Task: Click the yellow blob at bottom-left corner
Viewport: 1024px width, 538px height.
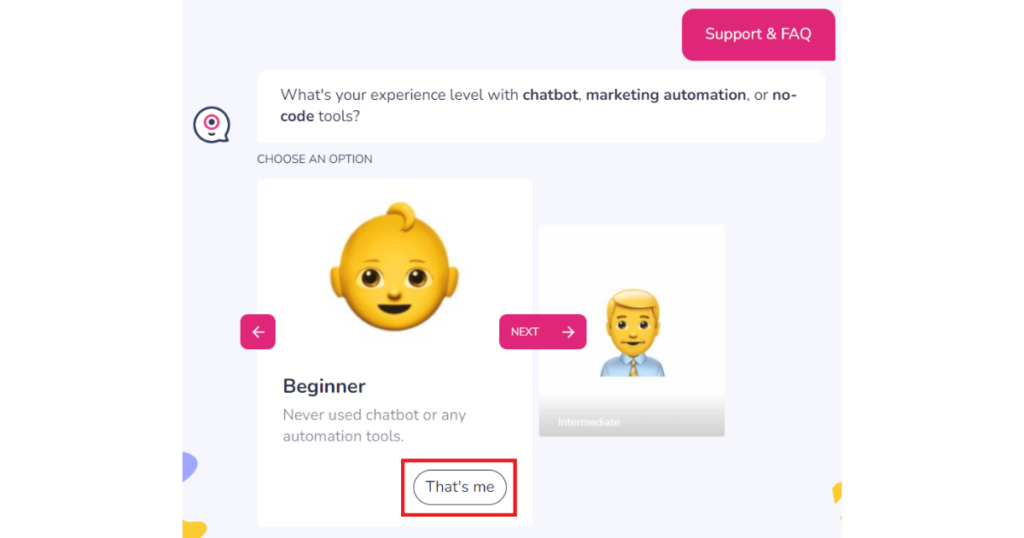Action: click(194, 529)
